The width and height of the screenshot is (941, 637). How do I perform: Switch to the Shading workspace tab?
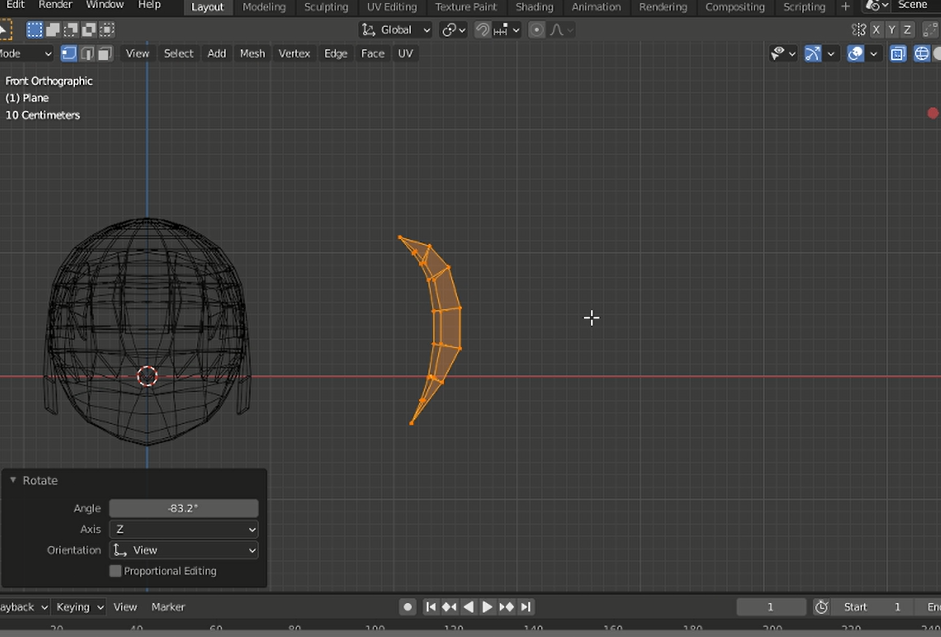534,7
